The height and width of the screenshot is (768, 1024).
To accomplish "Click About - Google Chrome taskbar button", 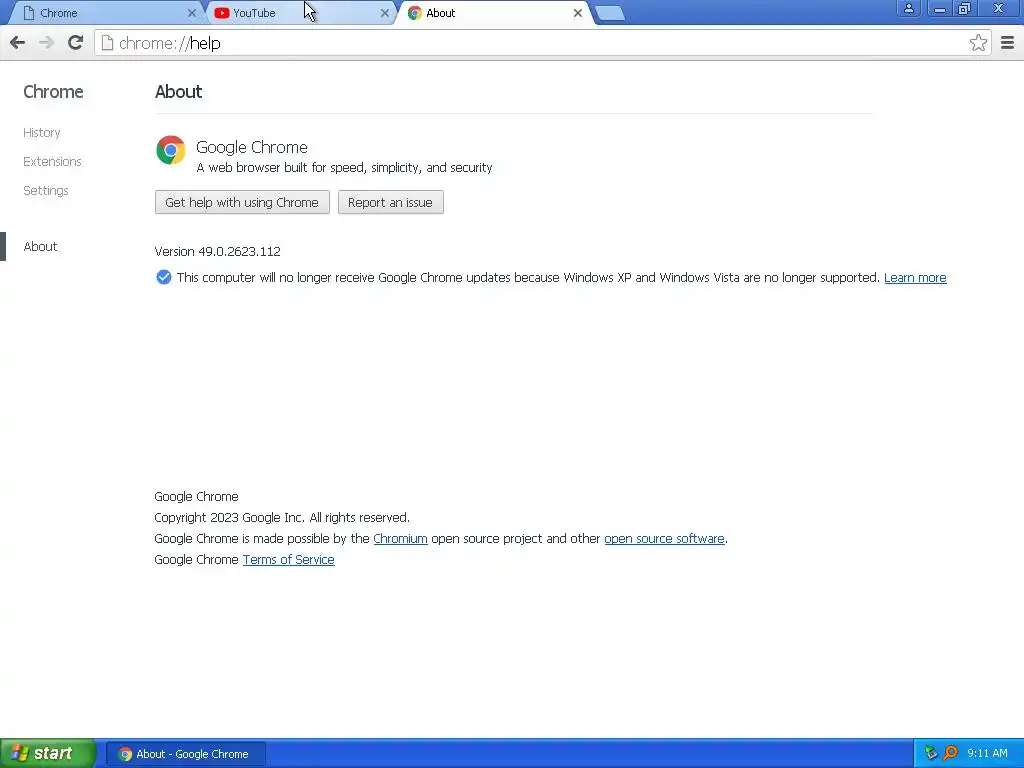I will pyautogui.click(x=185, y=754).
